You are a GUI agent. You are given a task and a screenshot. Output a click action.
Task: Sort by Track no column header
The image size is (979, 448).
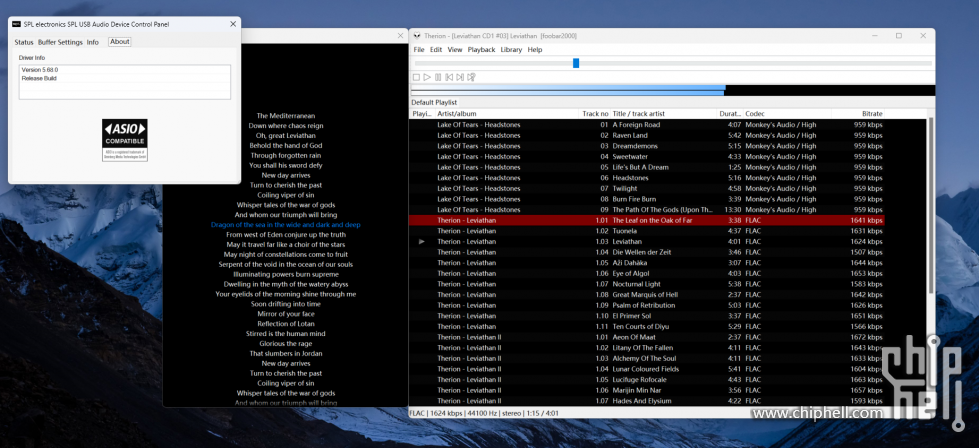click(596, 114)
